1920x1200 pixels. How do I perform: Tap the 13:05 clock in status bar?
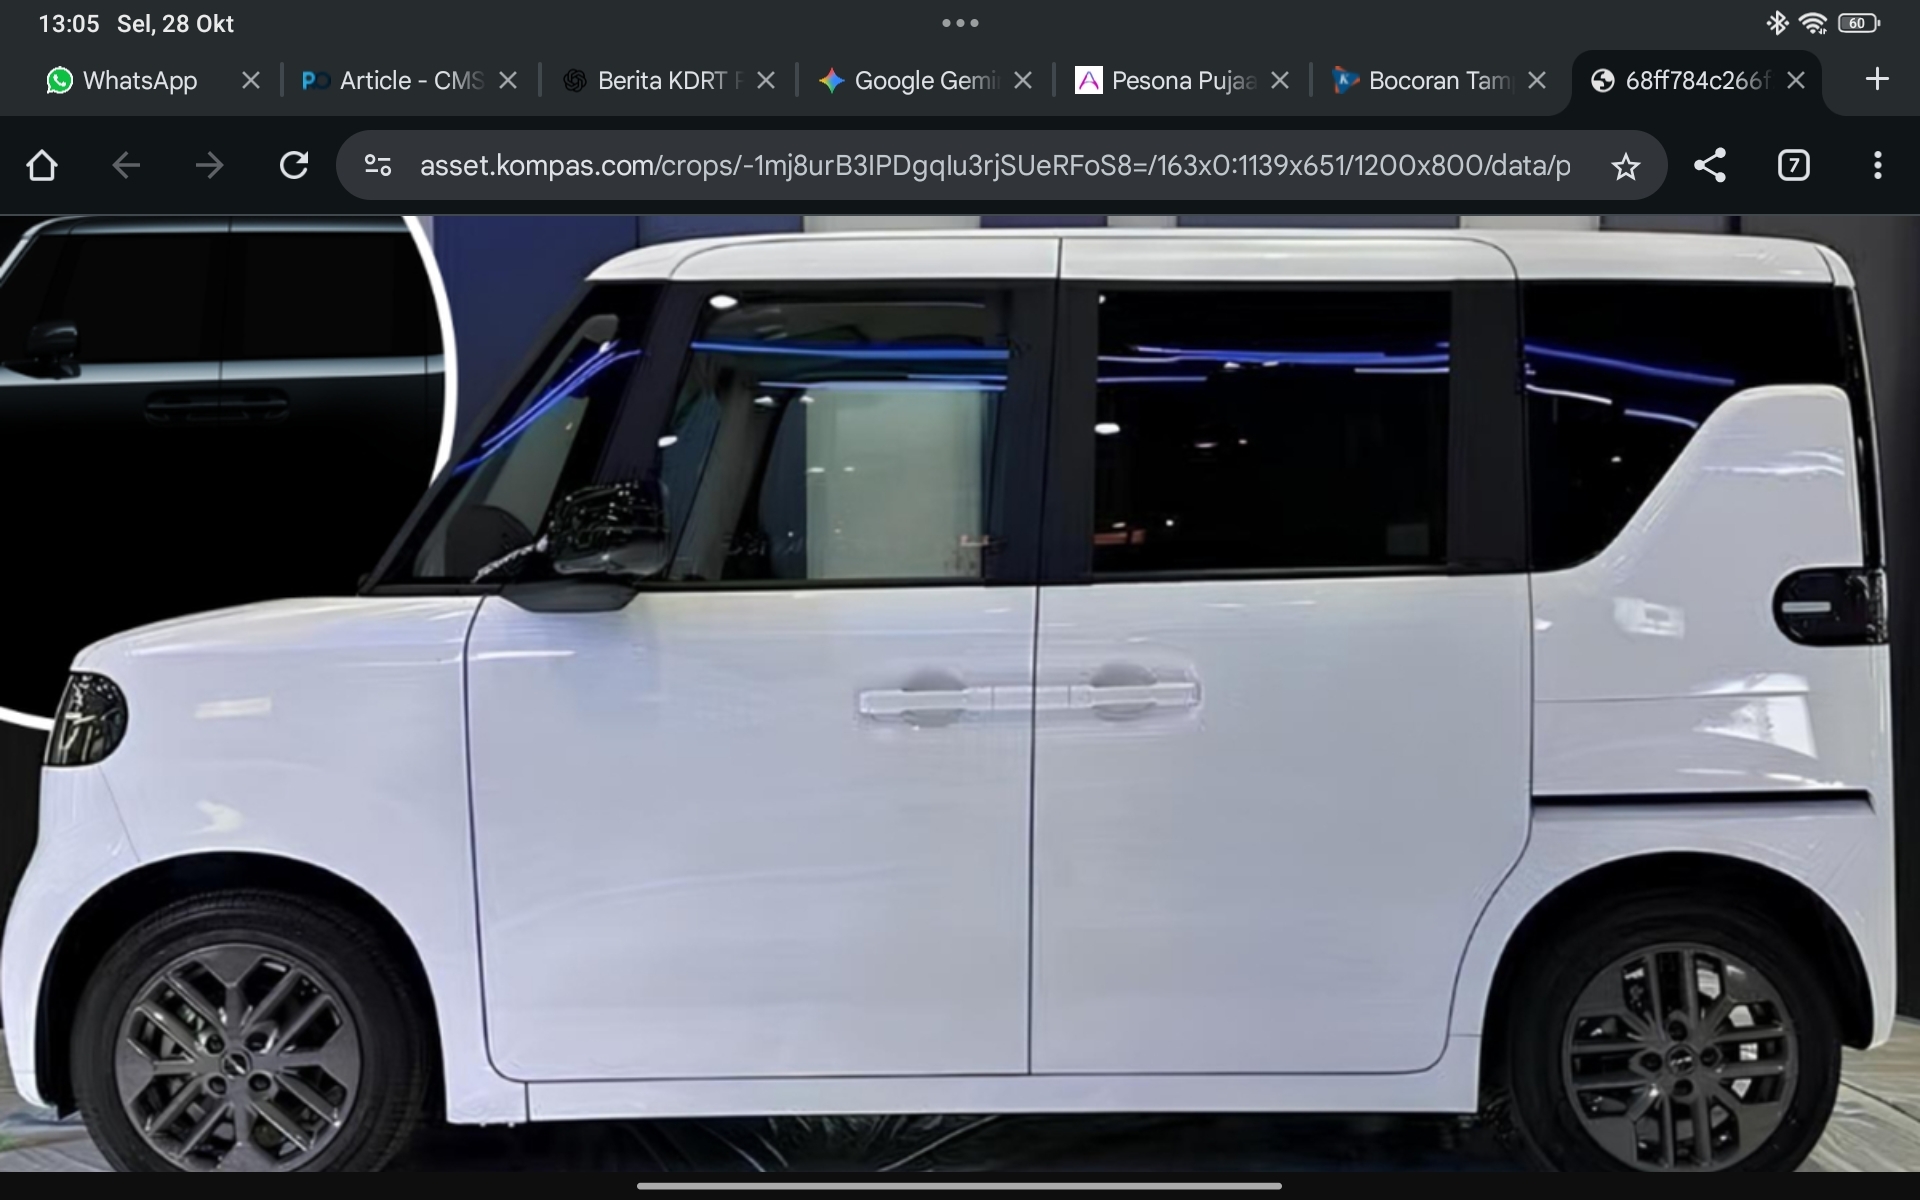point(69,24)
